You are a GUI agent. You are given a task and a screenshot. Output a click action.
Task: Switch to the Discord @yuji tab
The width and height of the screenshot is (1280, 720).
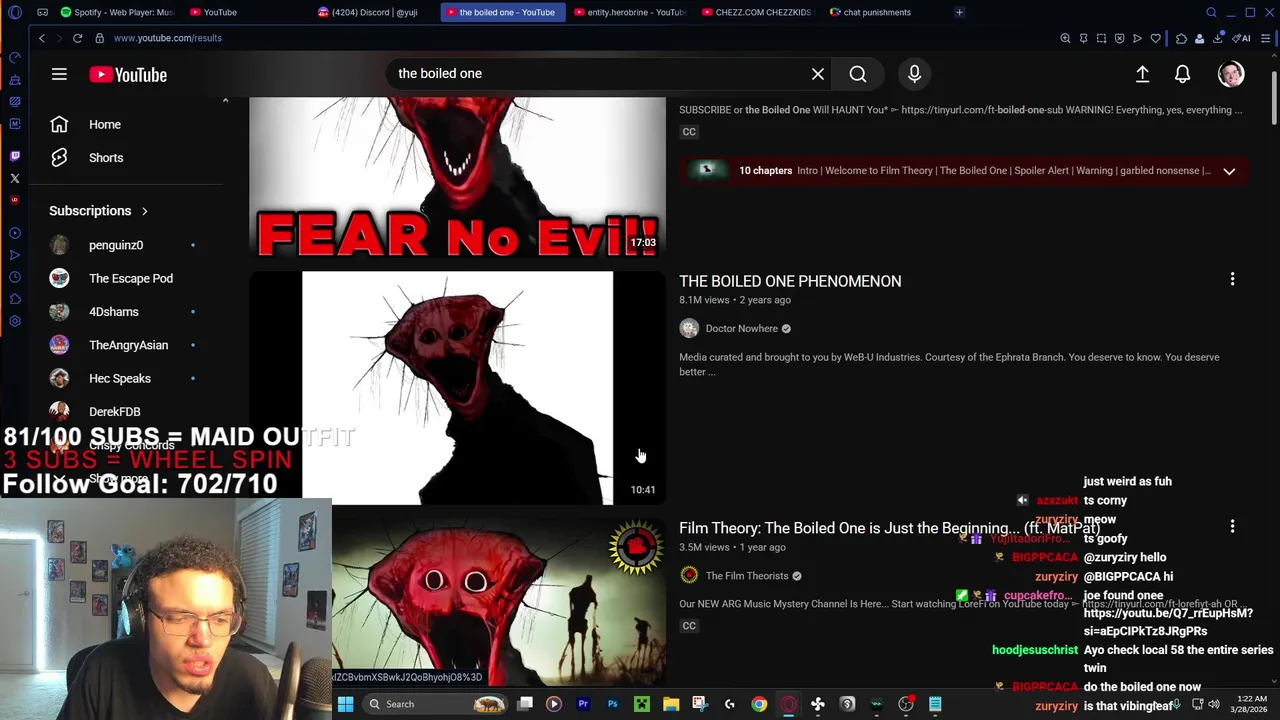click(x=375, y=12)
